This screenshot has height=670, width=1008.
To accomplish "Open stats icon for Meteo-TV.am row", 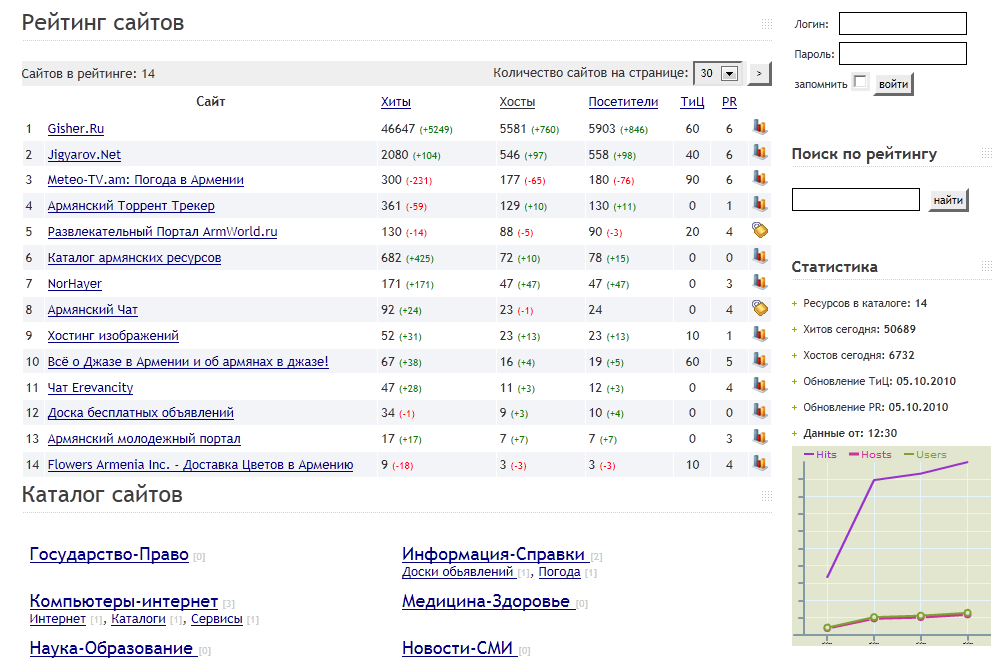I will (760, 179).
